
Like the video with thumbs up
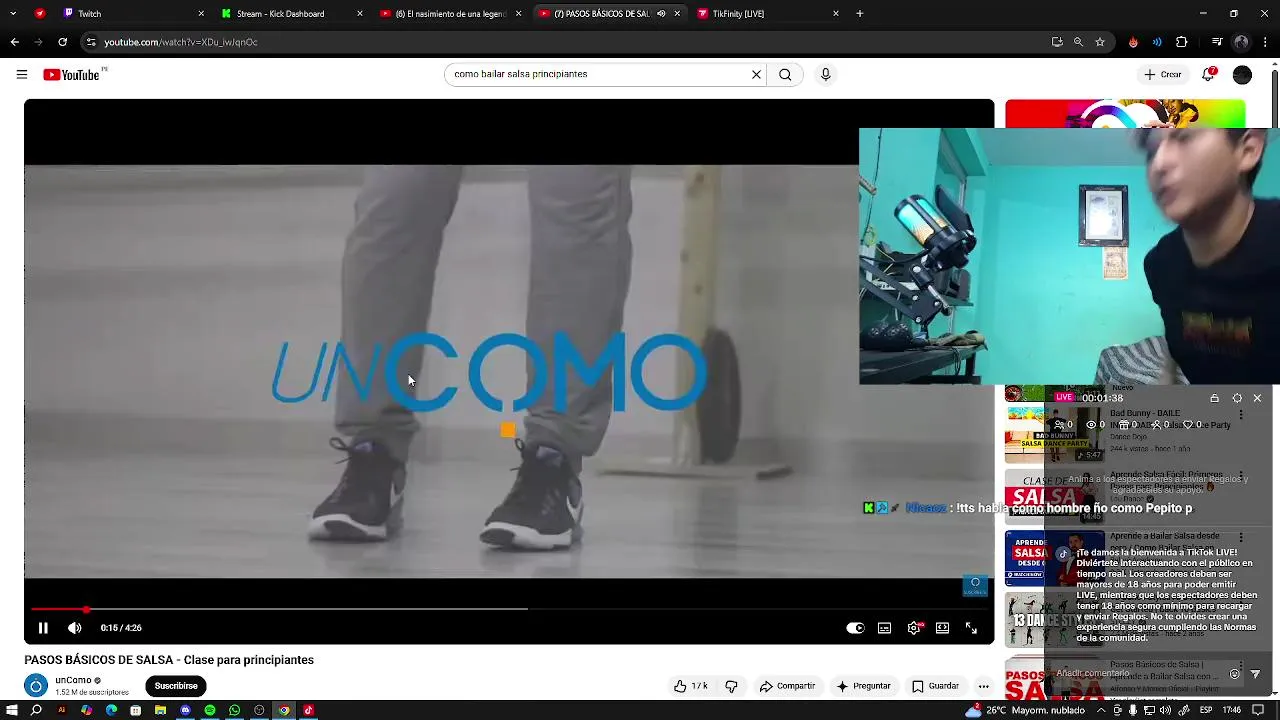point(690,686)
